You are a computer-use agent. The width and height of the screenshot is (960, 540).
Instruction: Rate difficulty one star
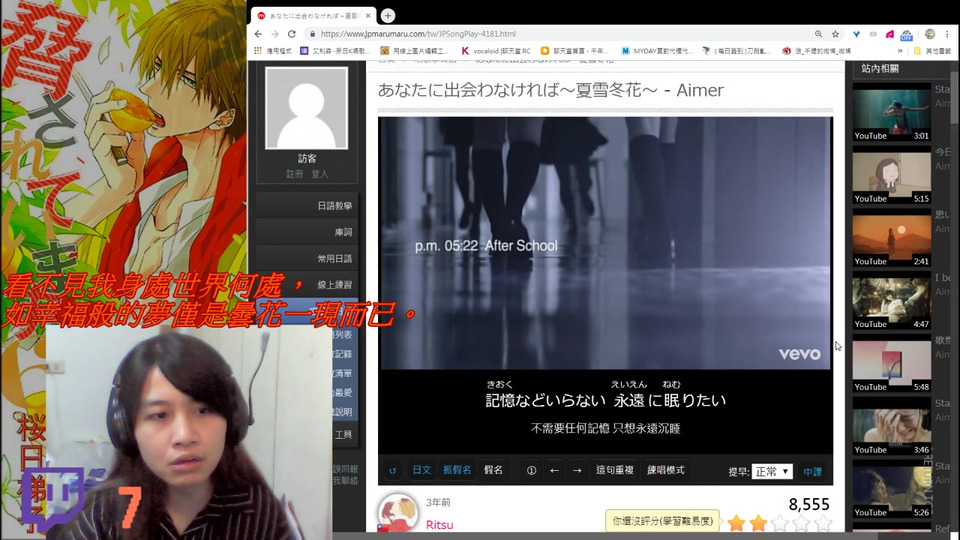[737, 522]
